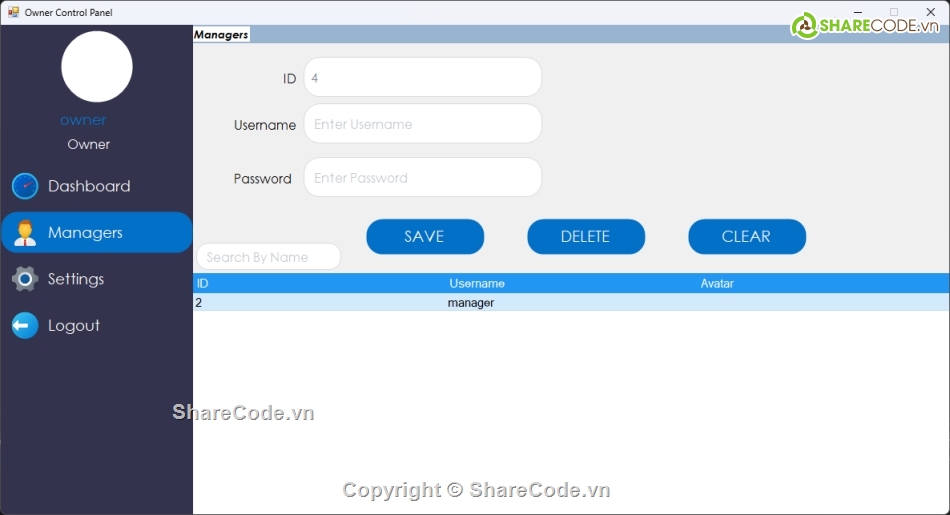Click the Avatar column header
This screenshot has height=515, width=950.
tap(717, 284)
